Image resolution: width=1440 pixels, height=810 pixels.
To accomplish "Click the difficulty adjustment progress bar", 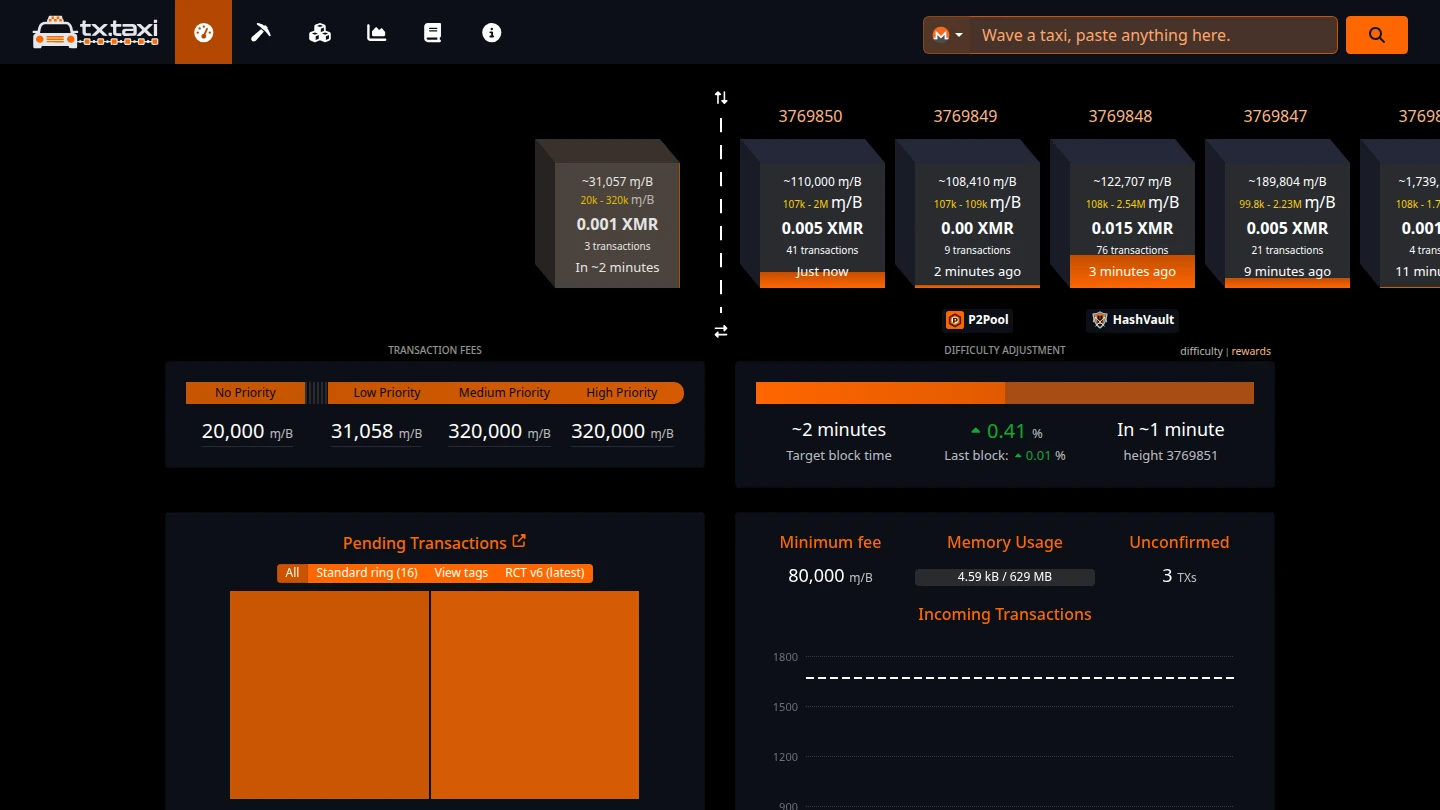I will point(1005,393).
